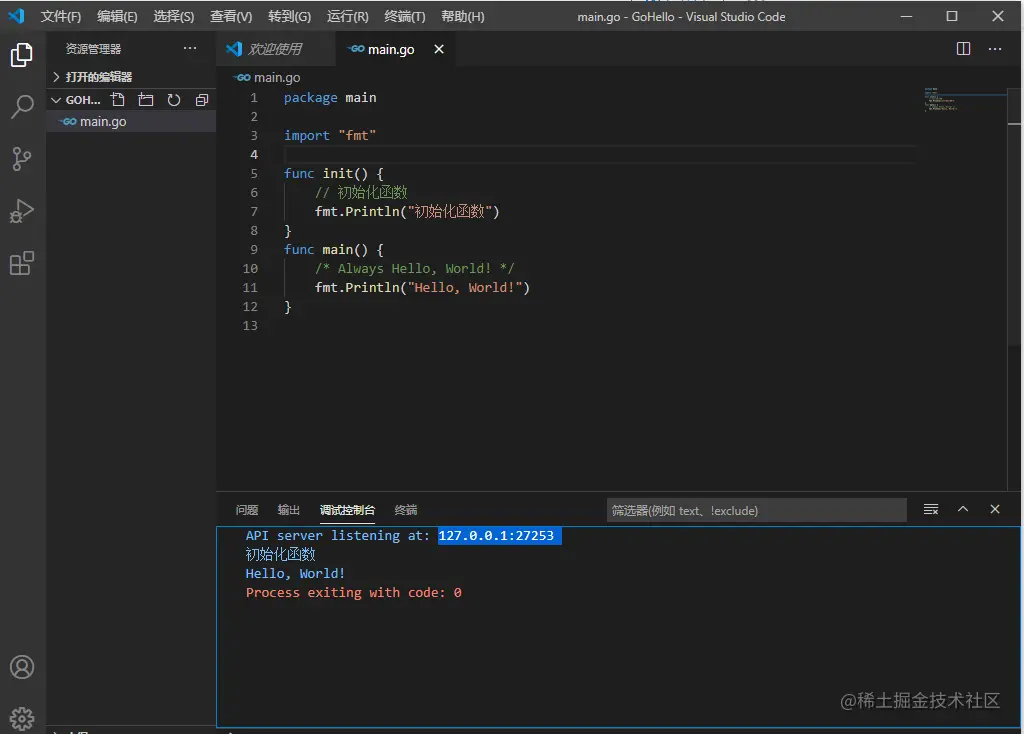Viewport: 1024px width, 734px height.
Task: Open the Search view icon
Action: (22, 107)
